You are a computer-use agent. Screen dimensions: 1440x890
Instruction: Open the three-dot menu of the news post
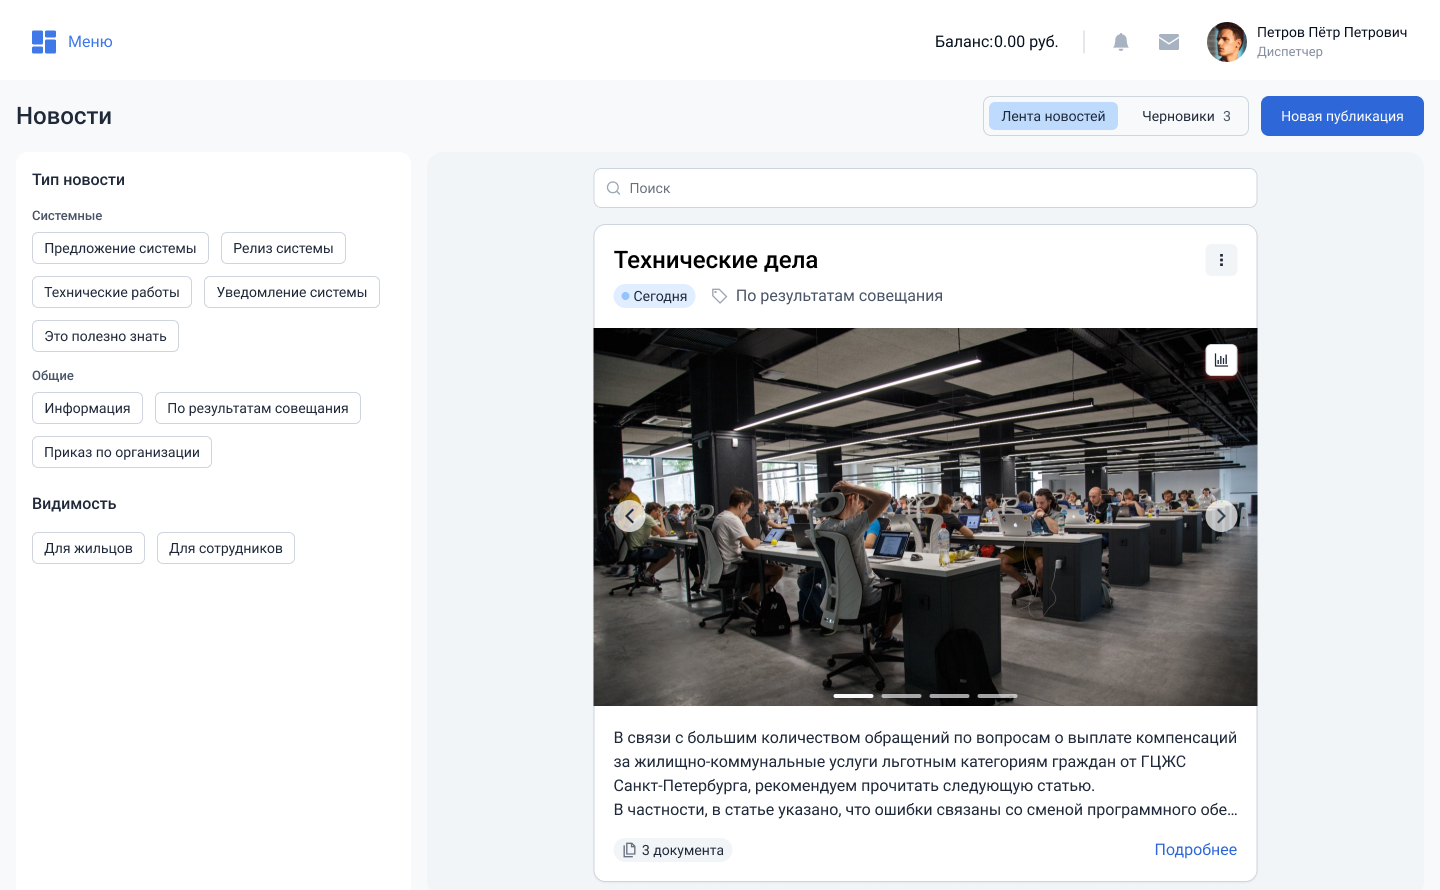[x=1221, y=260]
